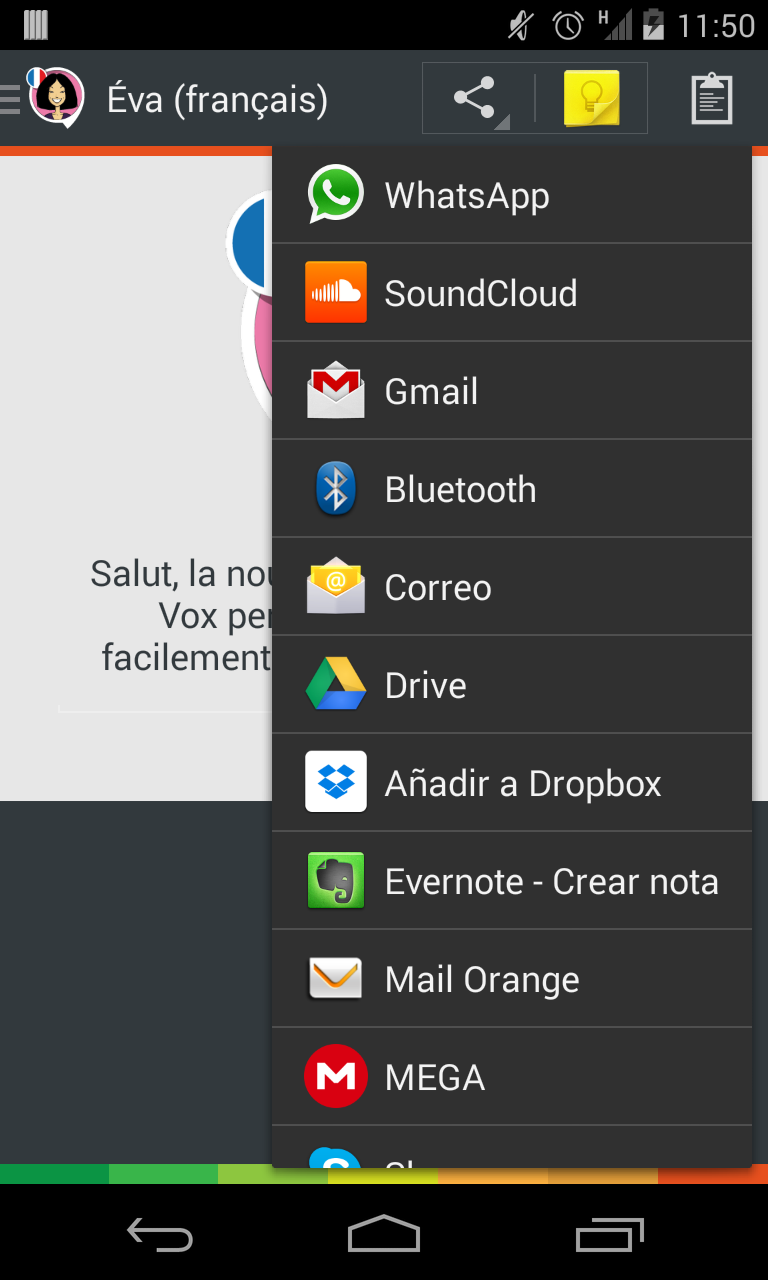Select Evernote - Crear nota
This screenshot has height=1280, width=768.
coord(512,881)
